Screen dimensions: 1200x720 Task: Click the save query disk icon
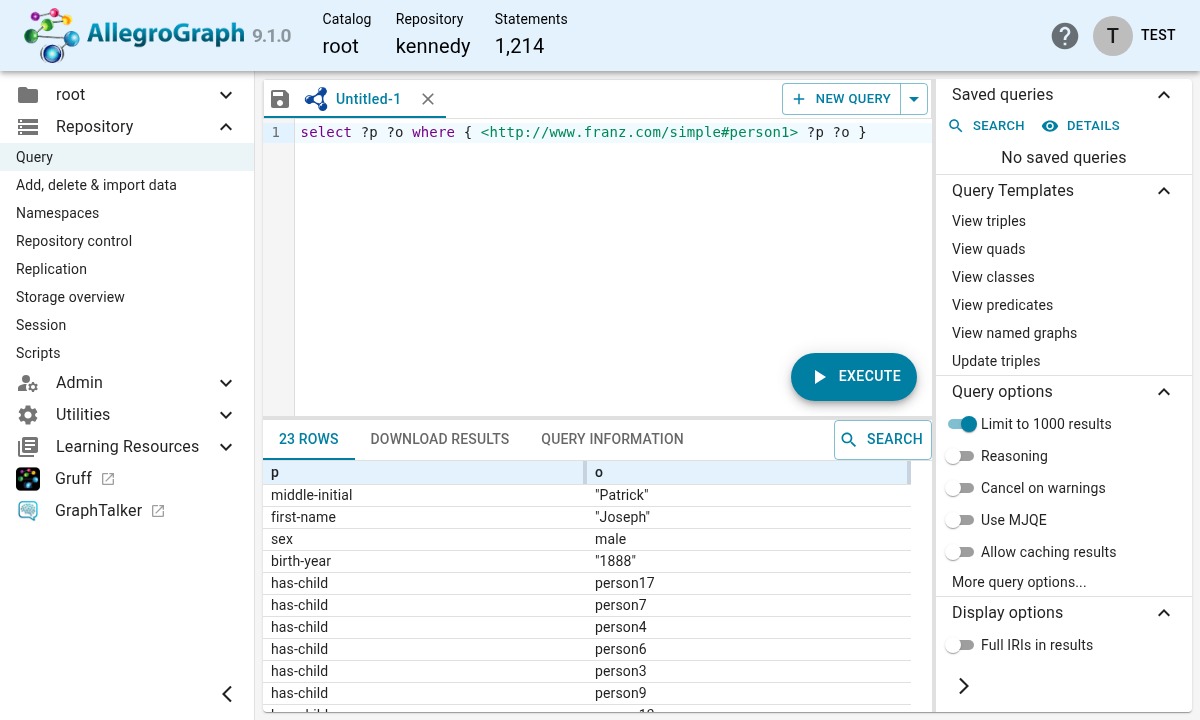point(280,99)
